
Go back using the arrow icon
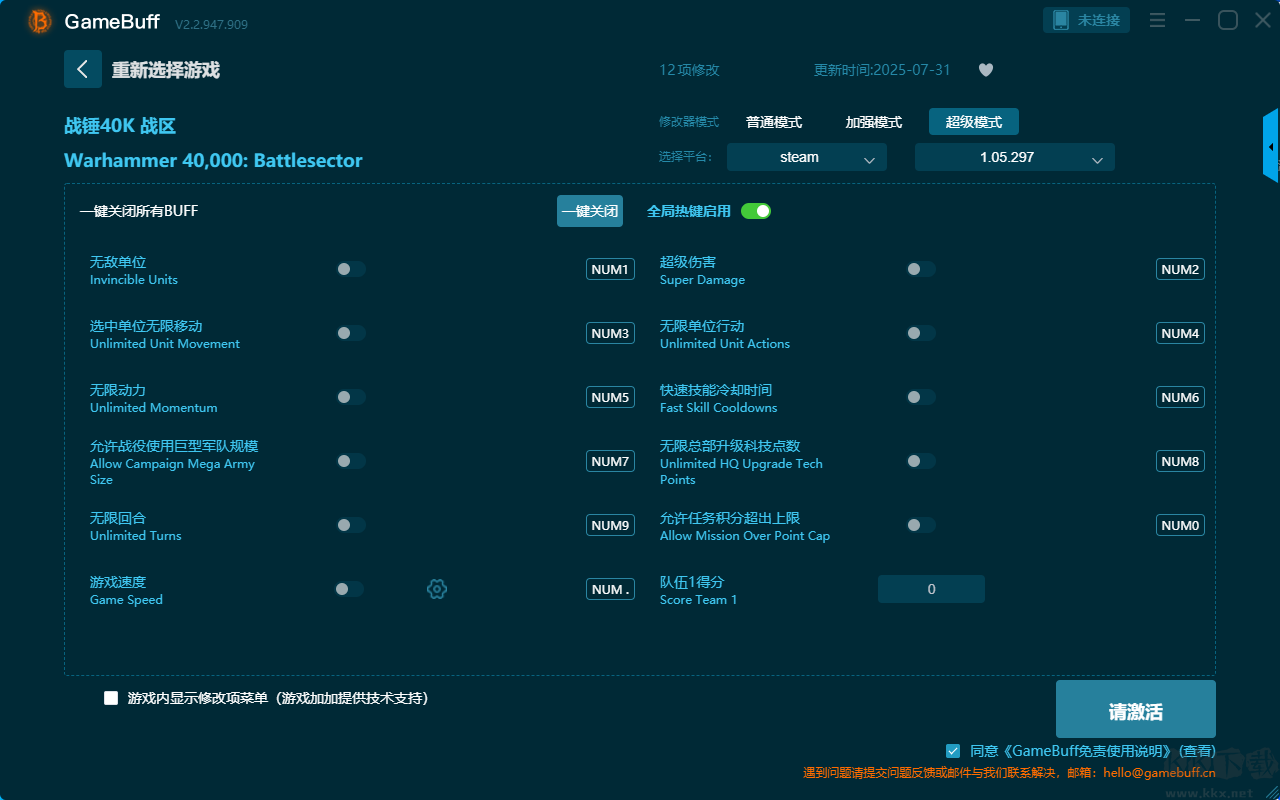[x=83, y=69]
